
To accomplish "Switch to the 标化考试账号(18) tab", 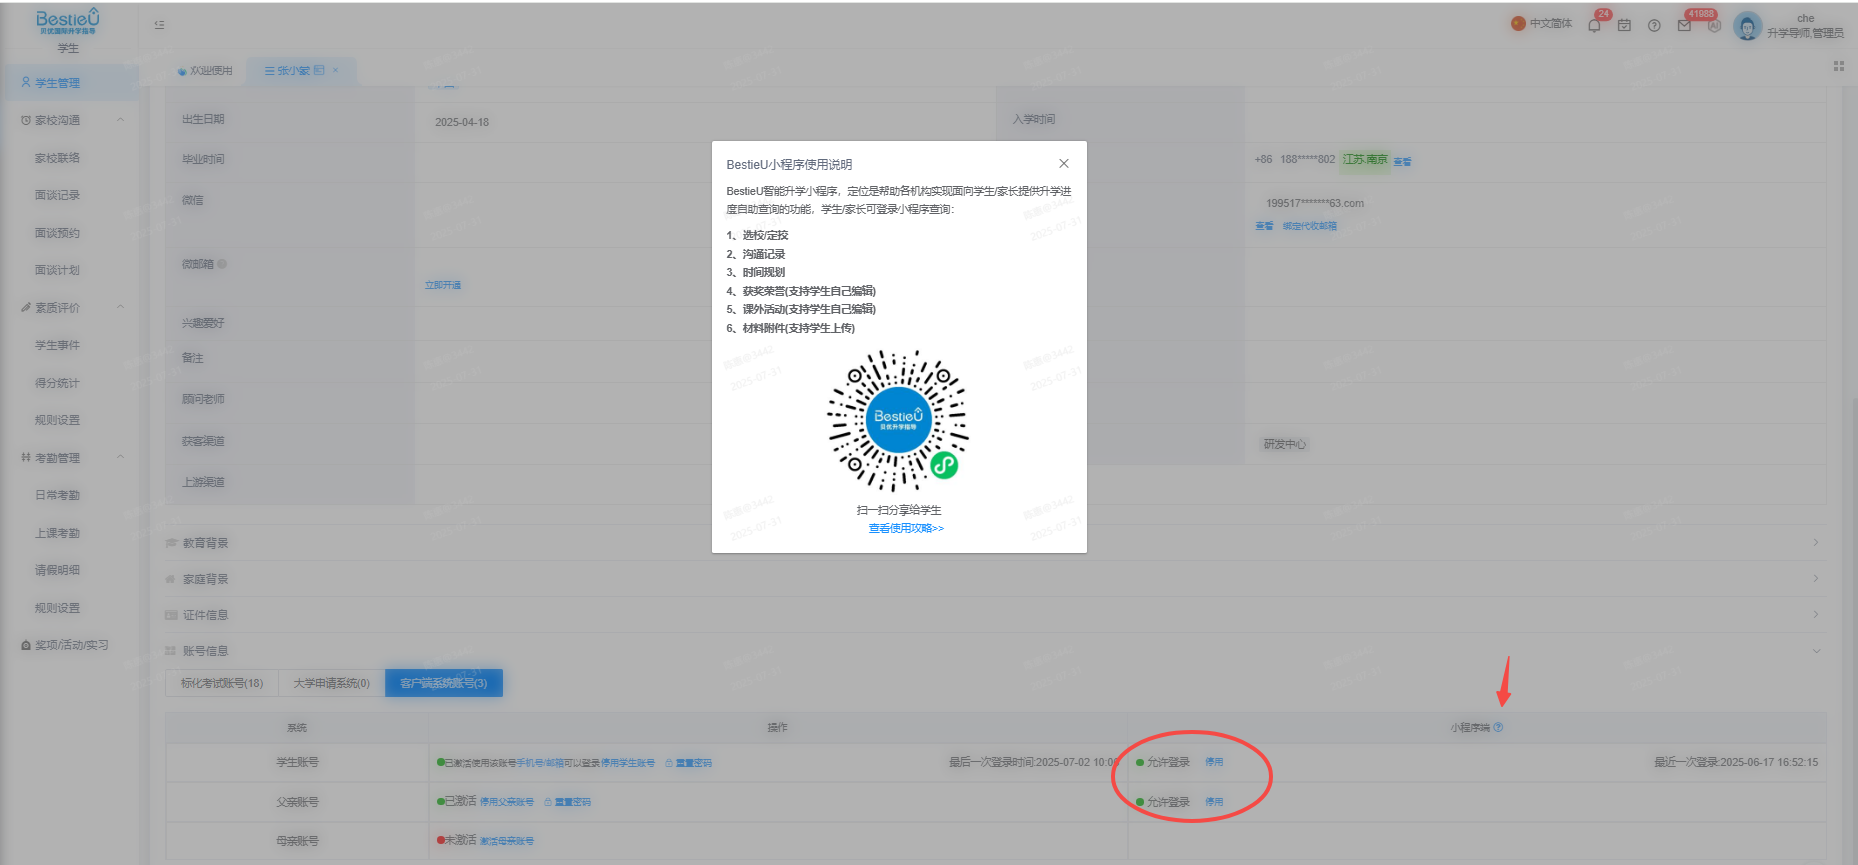I will 222,683.
